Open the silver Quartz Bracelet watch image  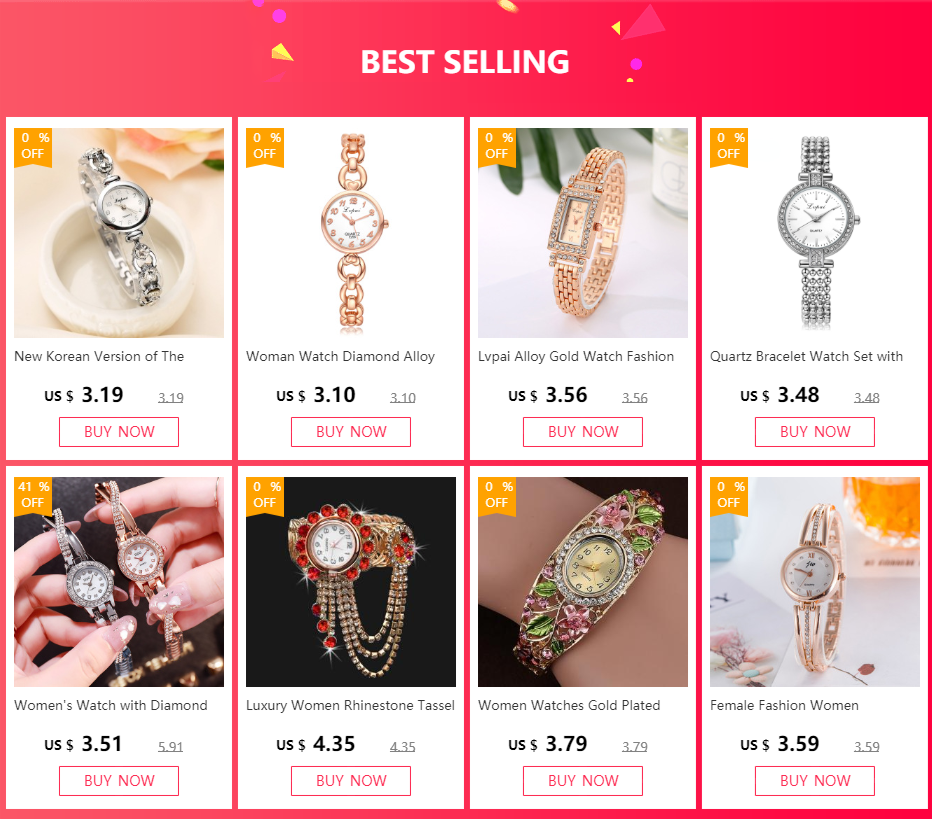815,233
